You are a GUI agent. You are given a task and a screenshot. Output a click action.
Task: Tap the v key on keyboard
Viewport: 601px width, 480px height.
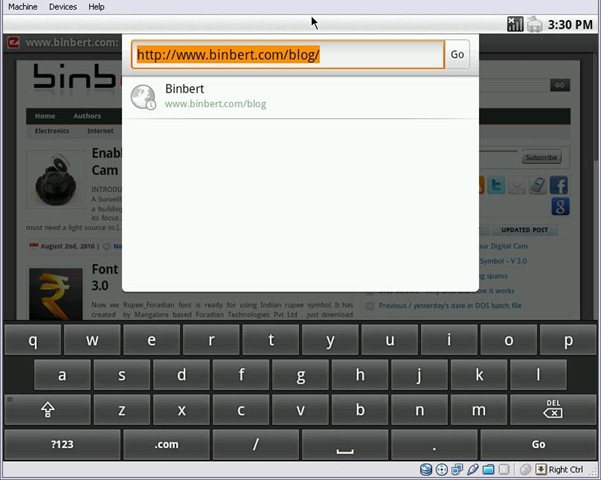point(300,409)
